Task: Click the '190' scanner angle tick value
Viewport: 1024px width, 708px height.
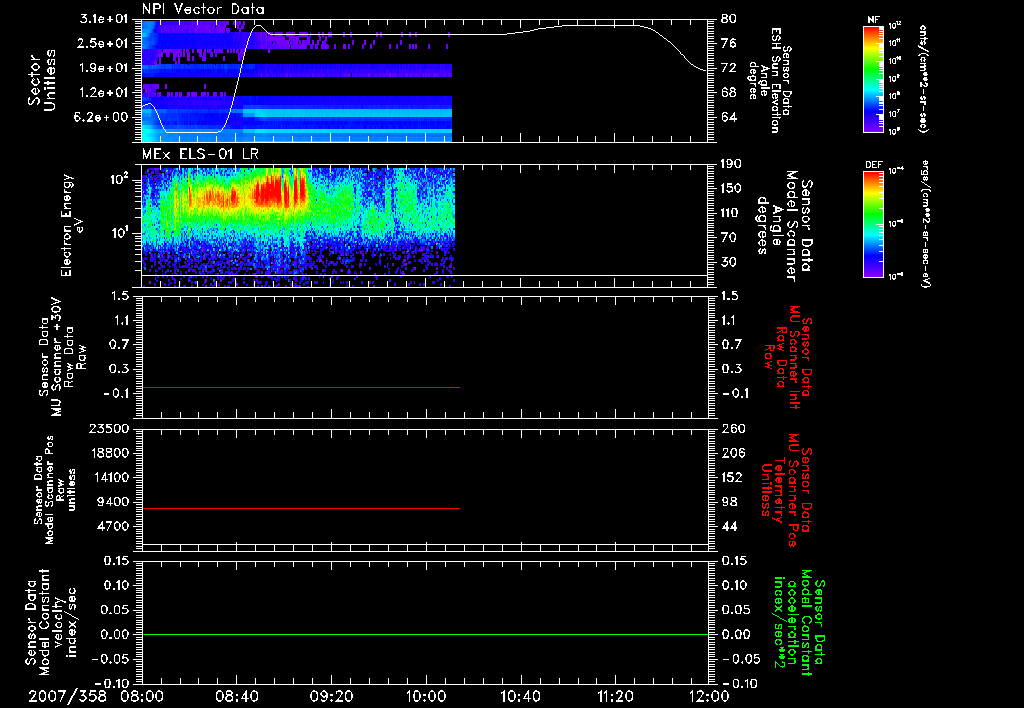Action: [x=733, y=164]
